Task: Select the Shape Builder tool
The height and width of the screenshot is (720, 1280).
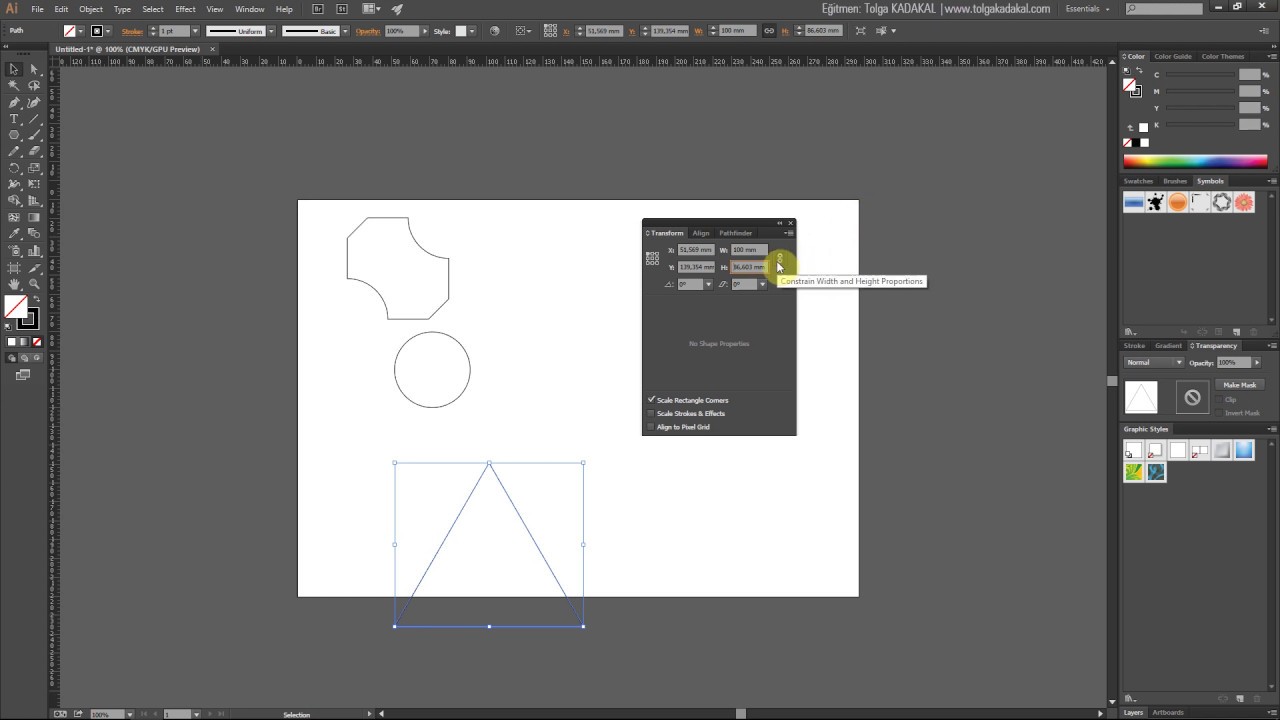Action: [x=14, y=199]
